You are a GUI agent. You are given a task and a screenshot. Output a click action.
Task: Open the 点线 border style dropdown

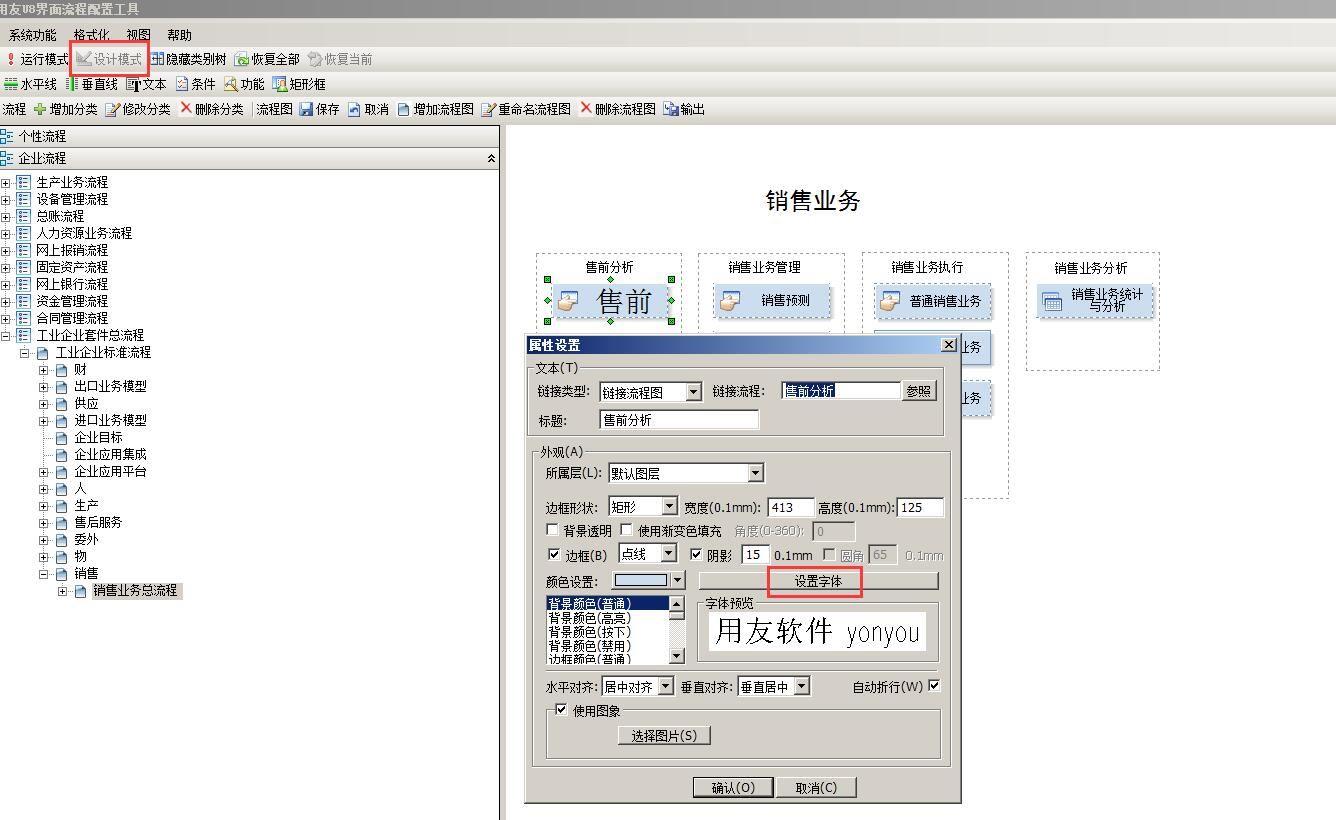[669, 554]
